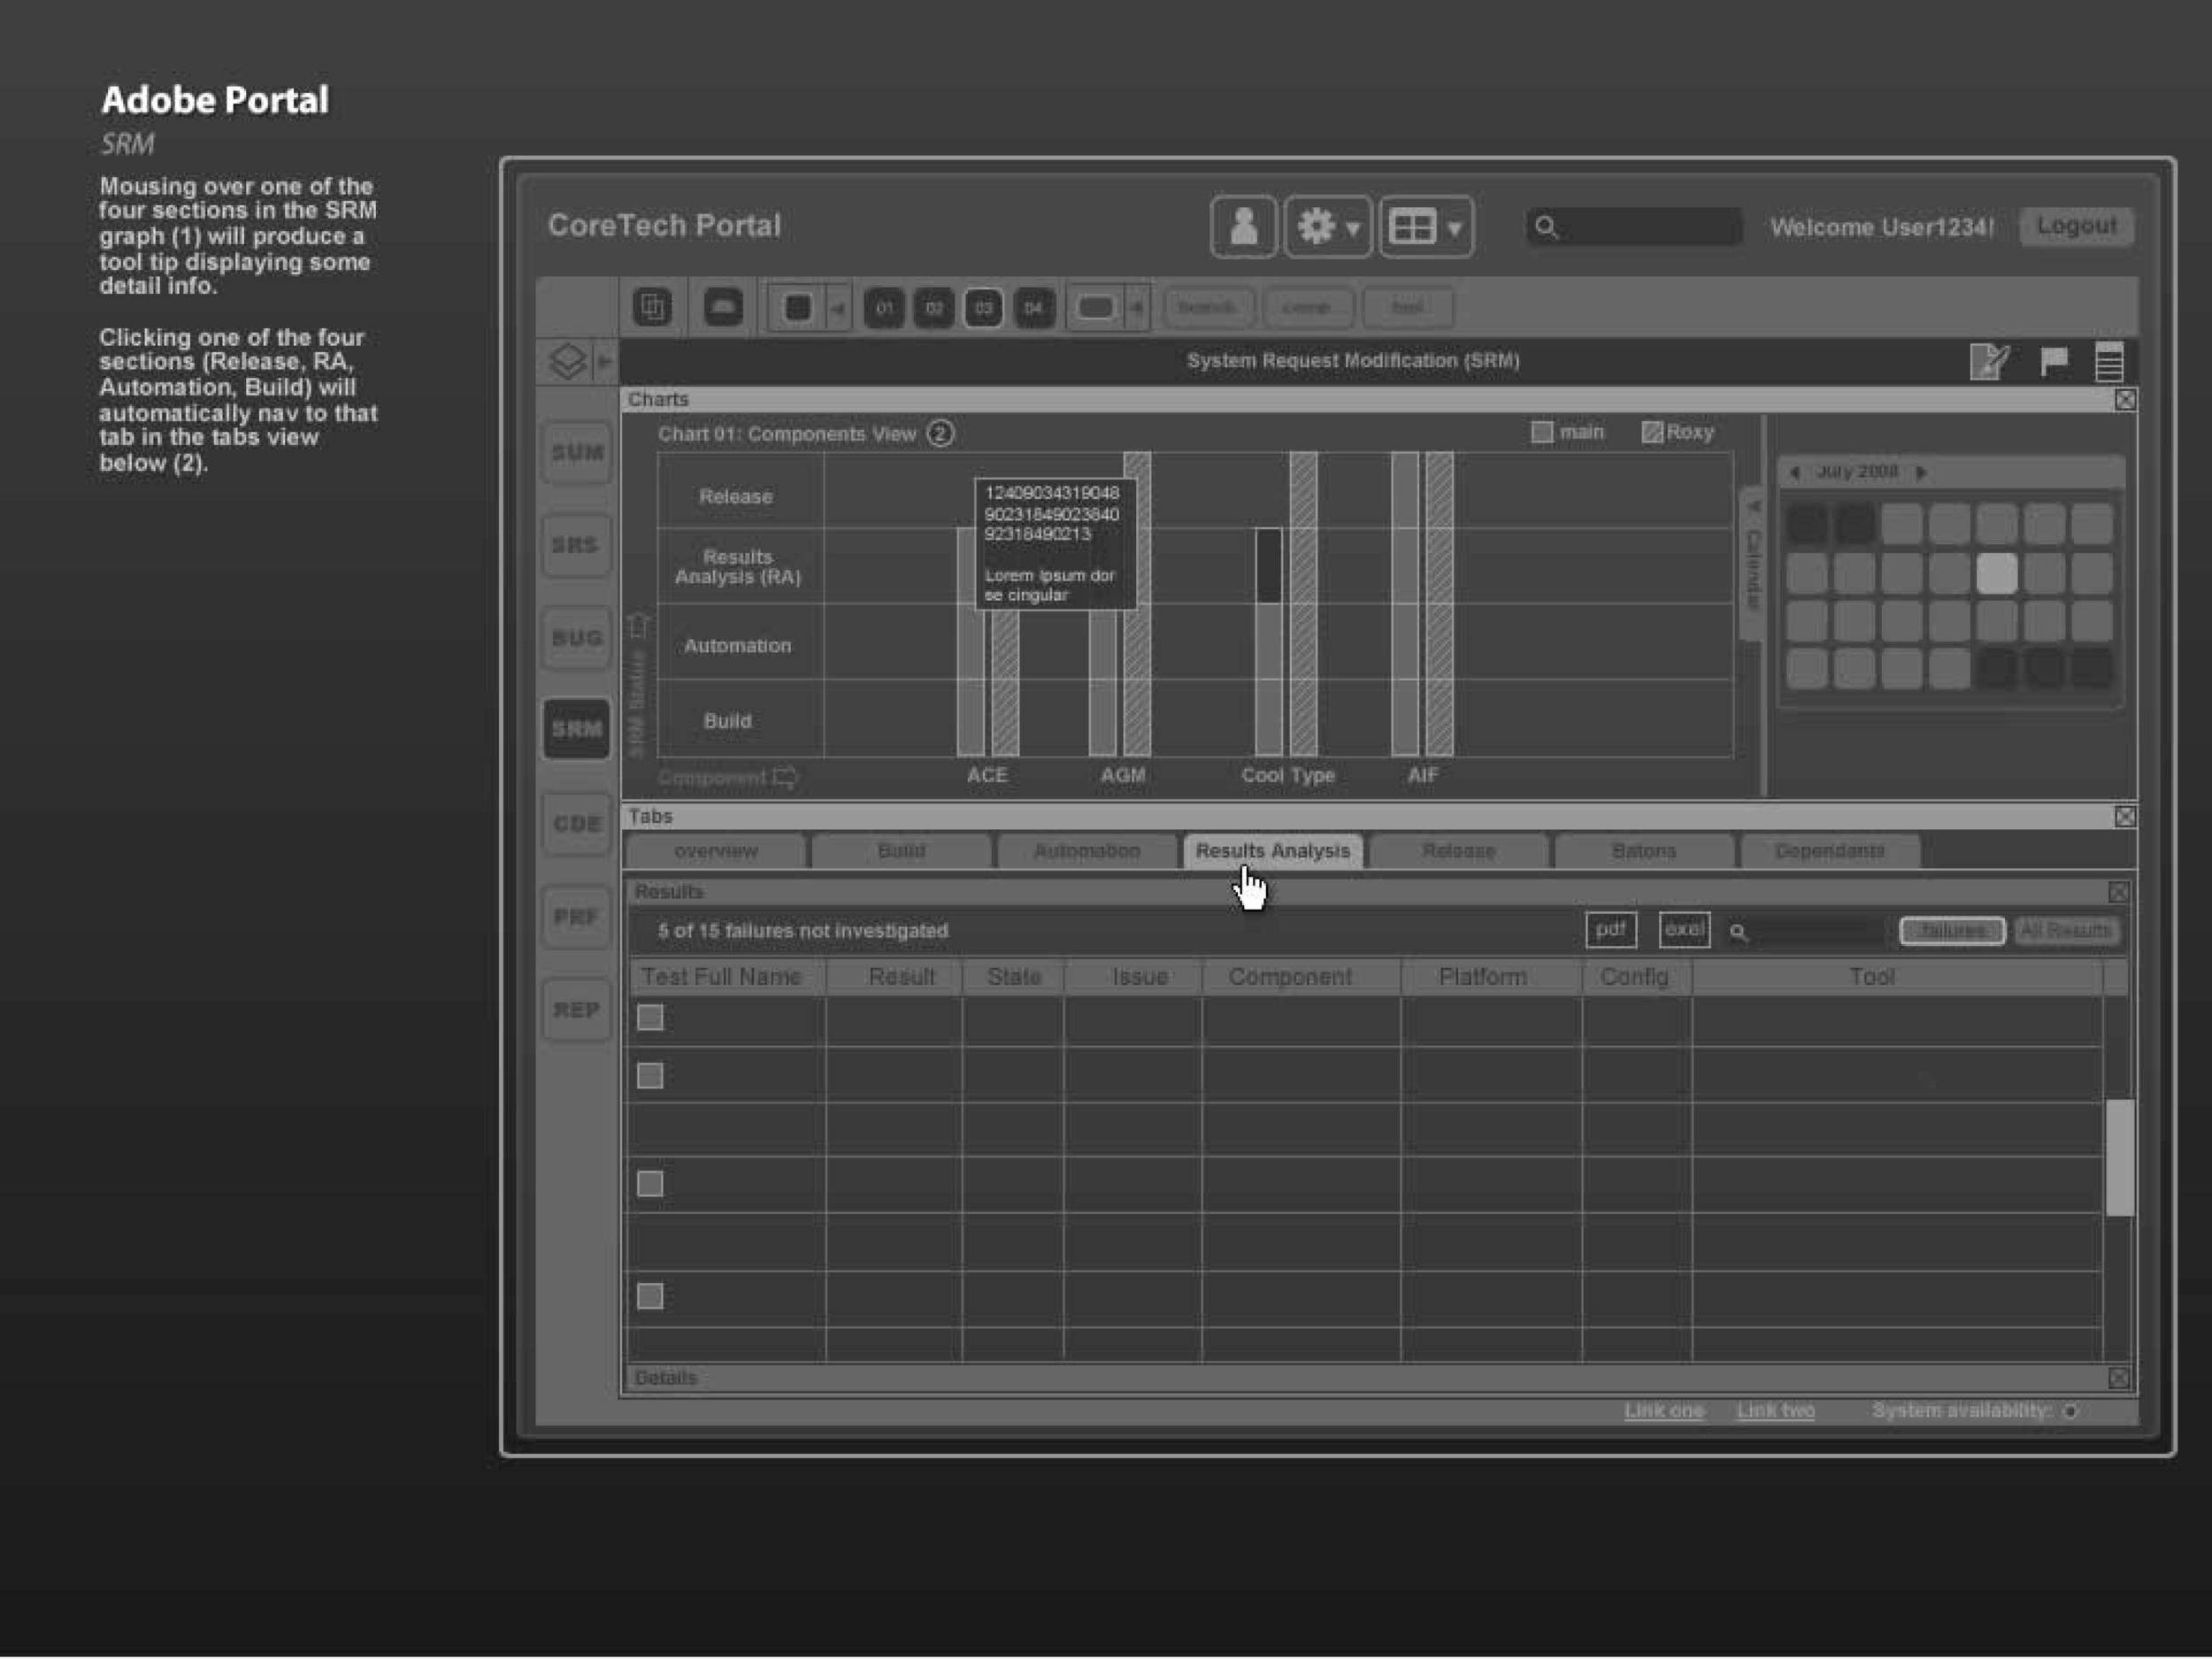Open the user profile icon
Image resolution: width=2212 pixels, height=1659 pixels.
coord(1243,227)
